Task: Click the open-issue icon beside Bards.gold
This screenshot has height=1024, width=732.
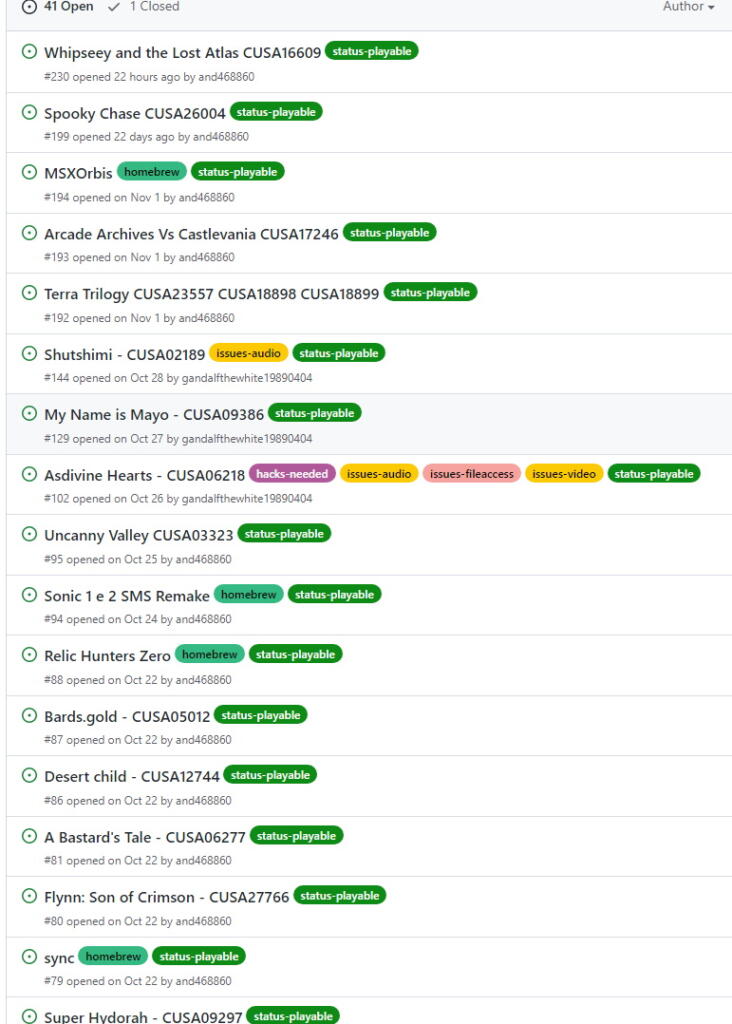Action: tap(29, 716)
